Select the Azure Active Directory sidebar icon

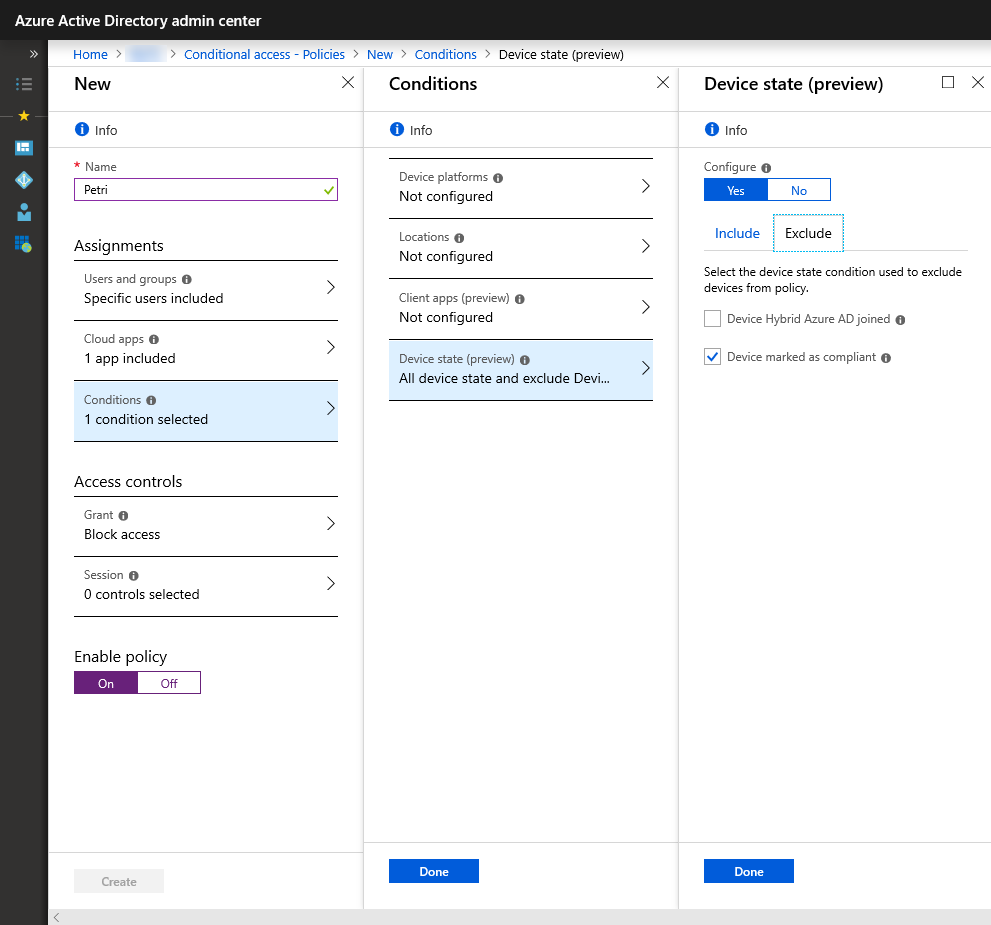click(x=24, y=180)
